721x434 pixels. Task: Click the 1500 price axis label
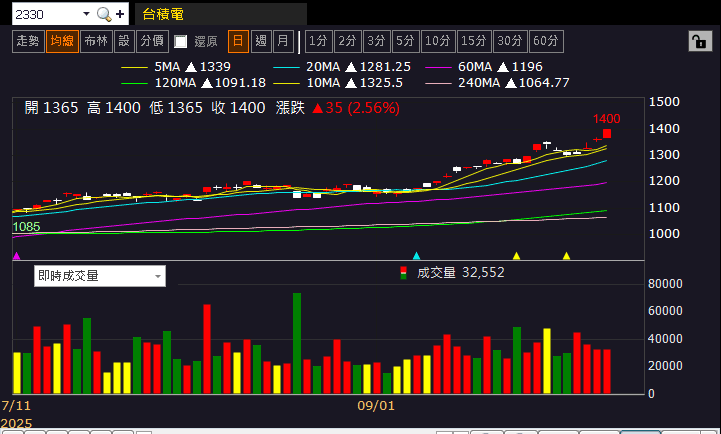664,102
